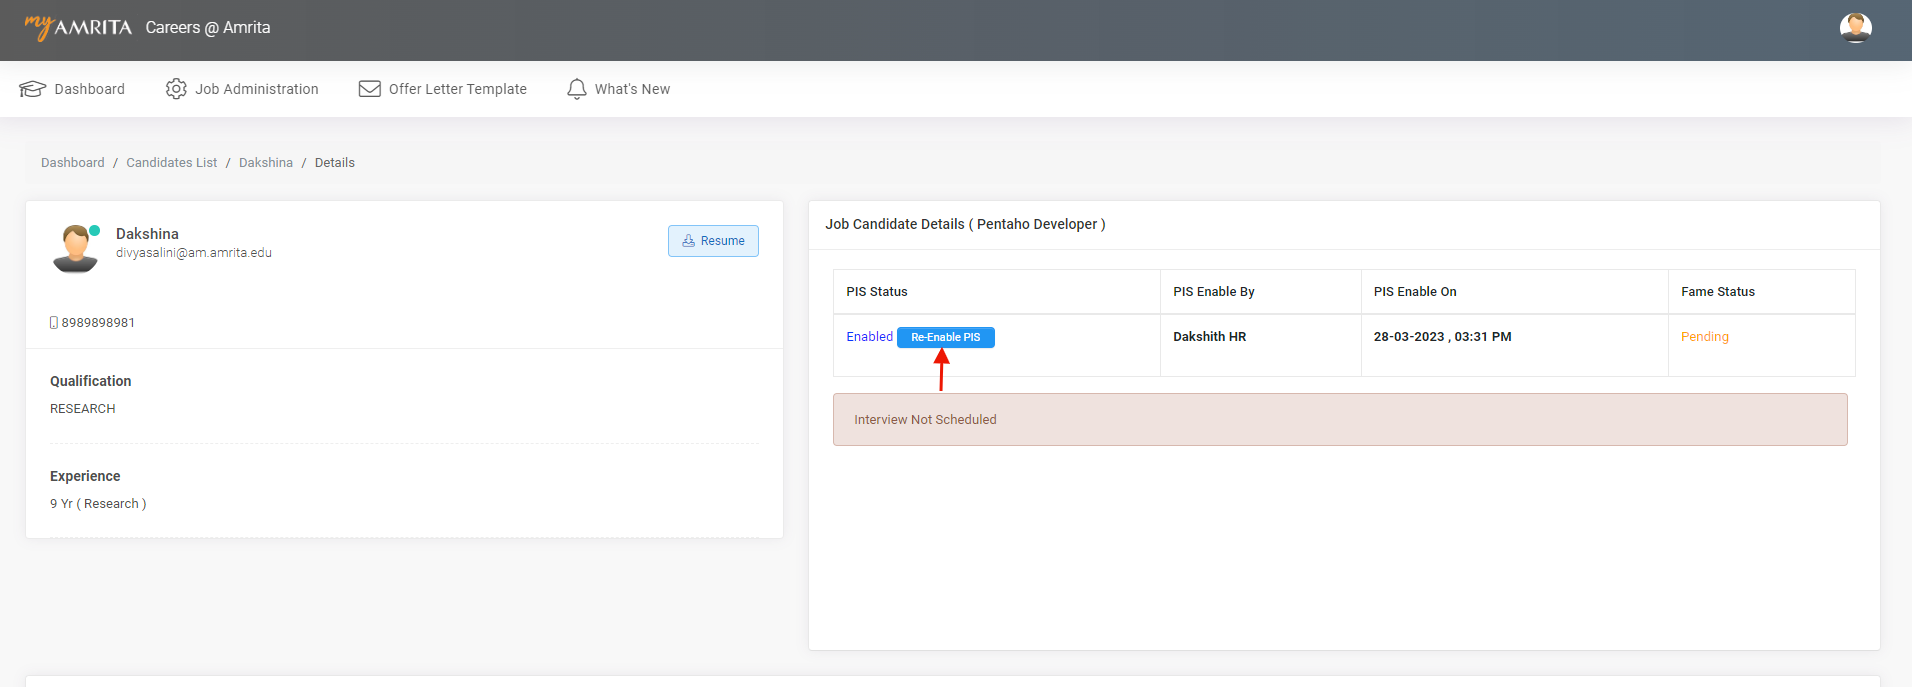
Task: Go to Offer Letter Template
Action: (457, 89)
